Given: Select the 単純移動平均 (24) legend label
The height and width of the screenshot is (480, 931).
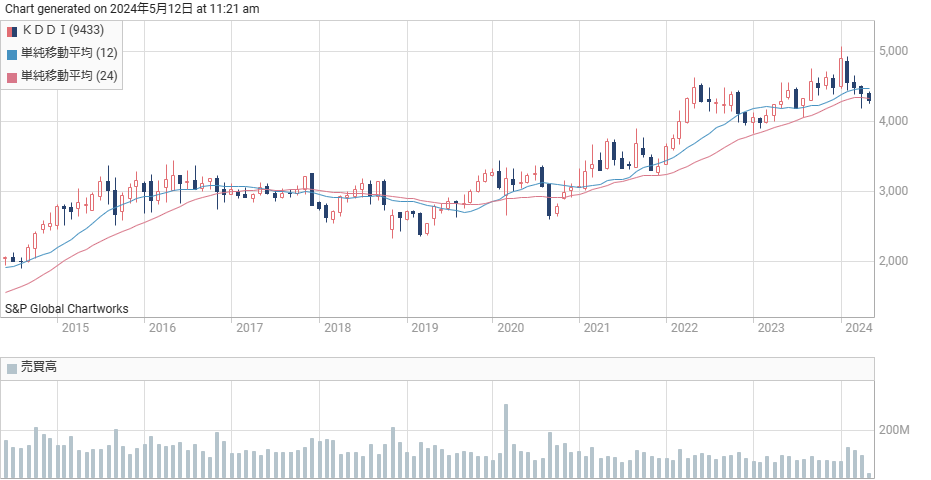Looking at the screenshot, I should point(69,75).
